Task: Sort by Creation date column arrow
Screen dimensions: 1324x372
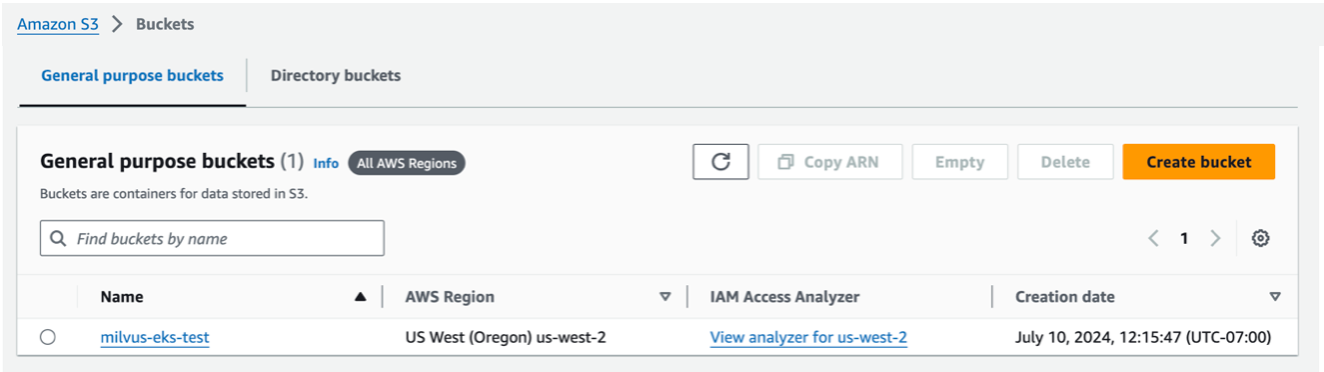Action: (1275, 297)
